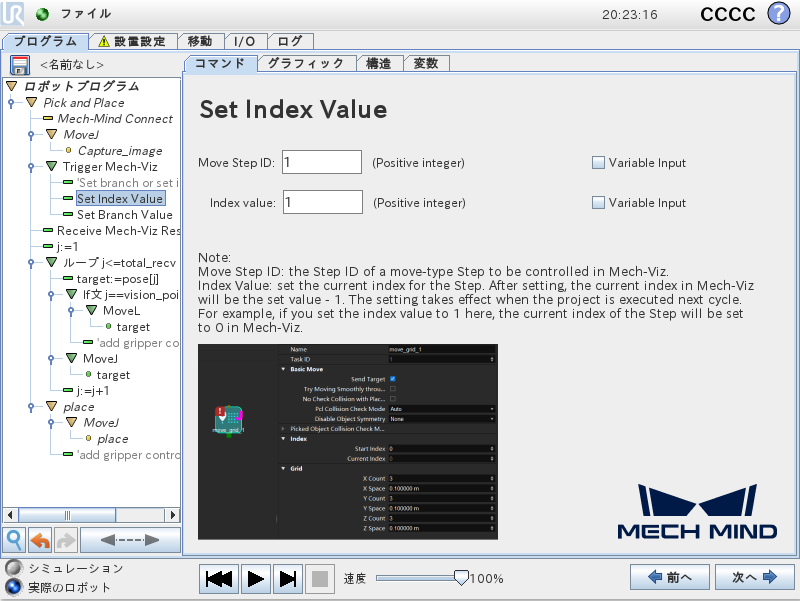800x601 pixels.
Task: Click the orange undo arrow
Action: click(x=40, y=540)
